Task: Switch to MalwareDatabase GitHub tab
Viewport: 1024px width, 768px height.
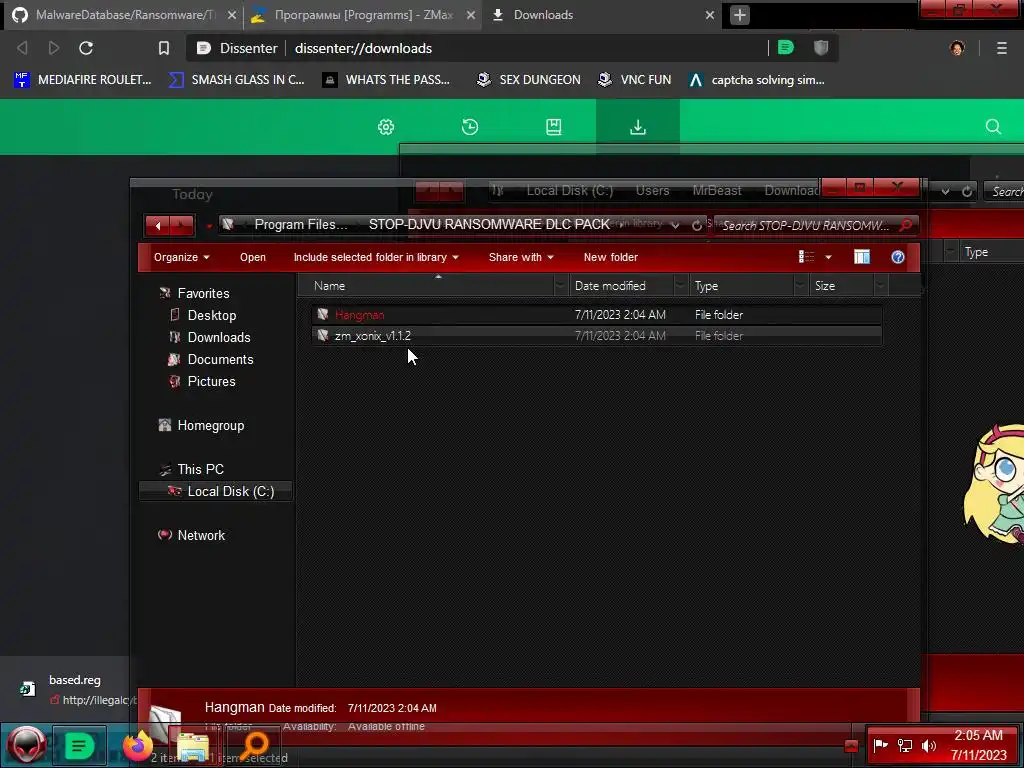Action: click(x=123, y=15)
